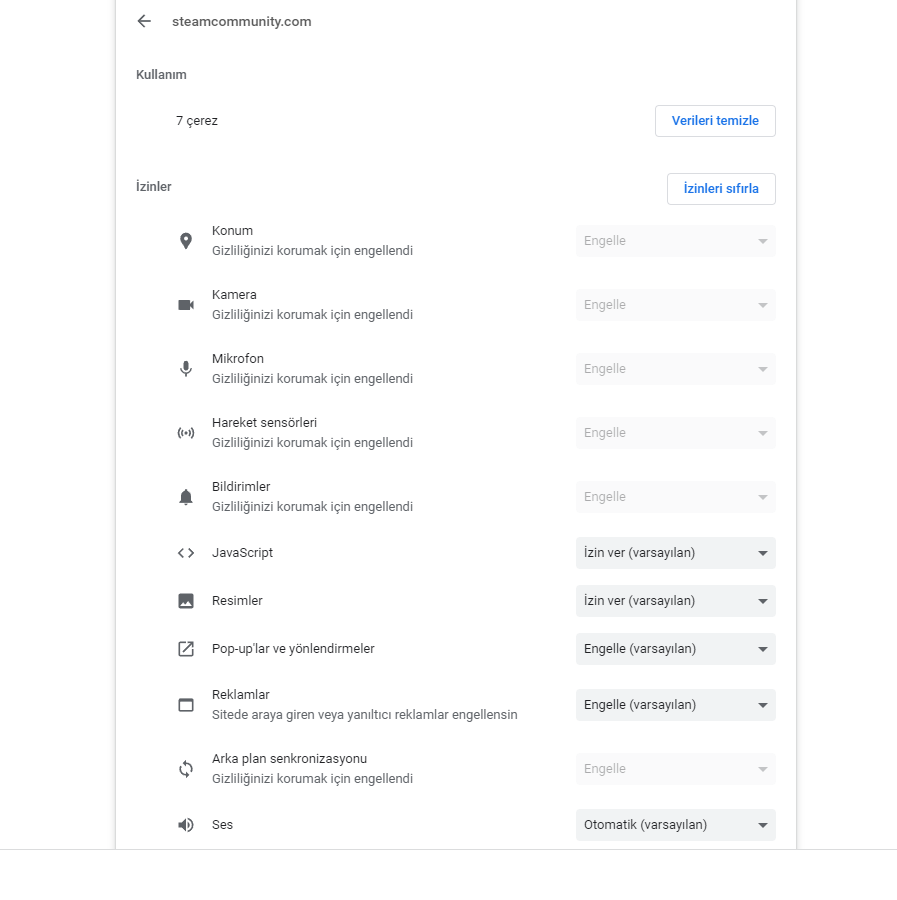Click the Konum location pin icon
This screenshot has height=900, width=897.
click(186, 241)
